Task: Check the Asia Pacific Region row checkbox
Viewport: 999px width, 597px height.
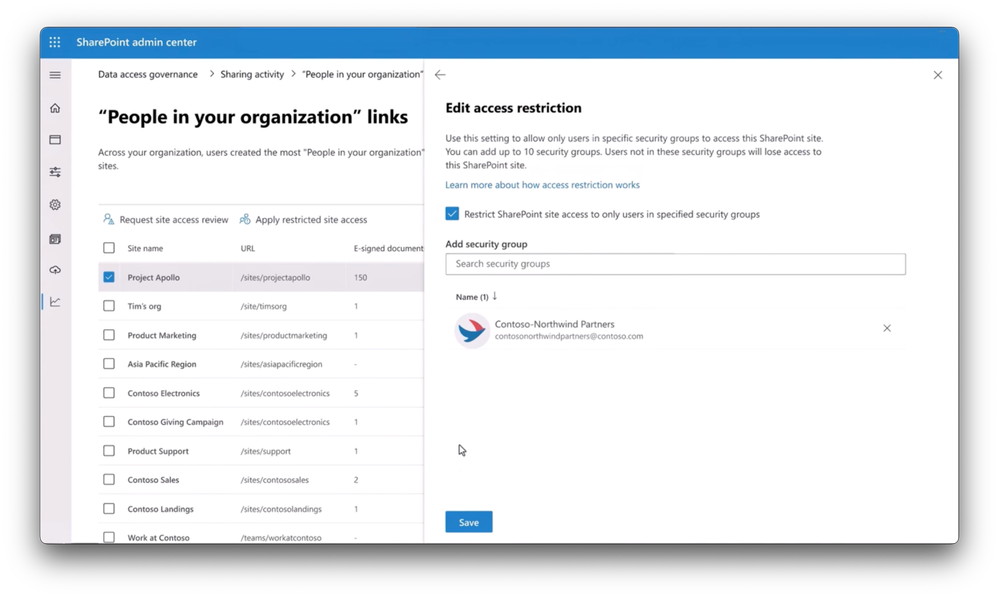Action: [109, 364]
